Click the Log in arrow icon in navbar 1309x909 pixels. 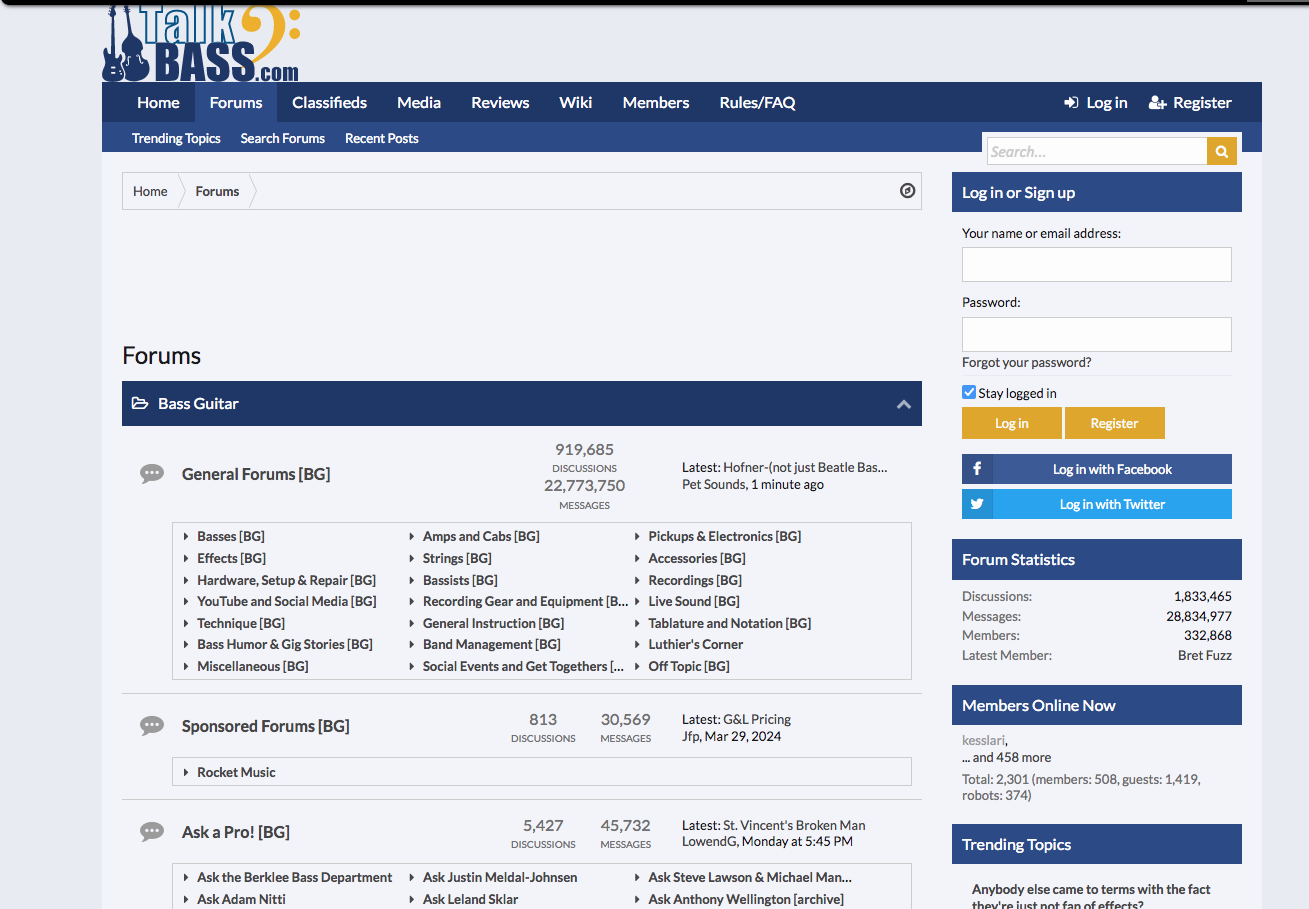click(1071, 103)
